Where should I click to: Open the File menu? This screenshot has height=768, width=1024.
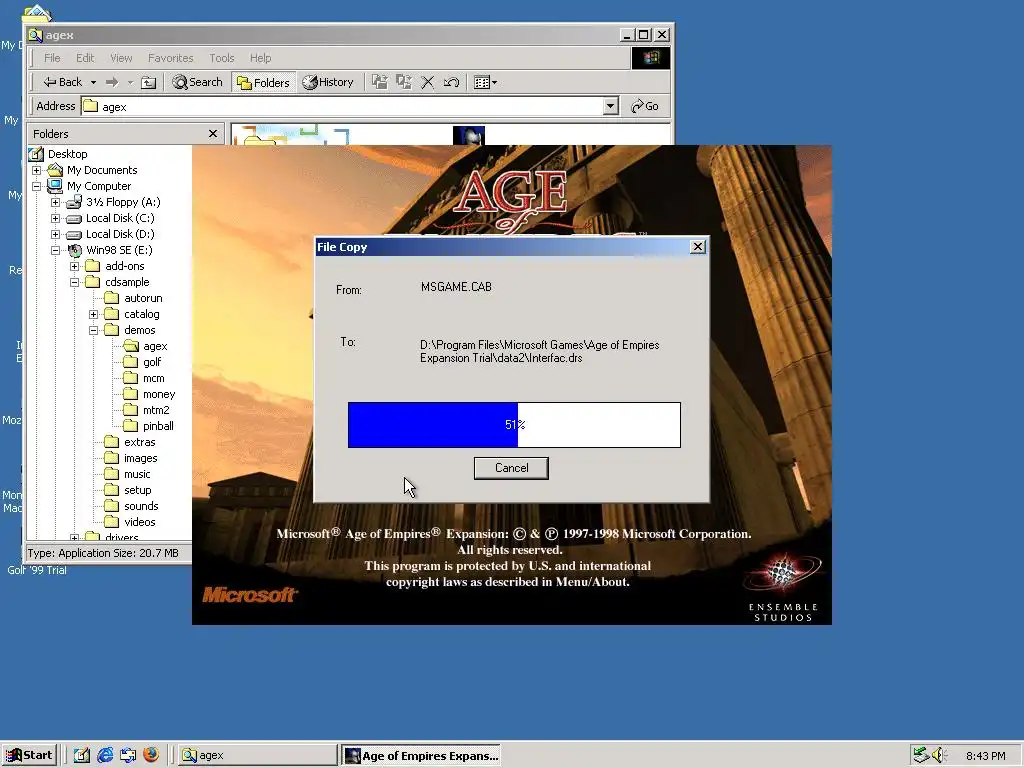coord(52,58)
